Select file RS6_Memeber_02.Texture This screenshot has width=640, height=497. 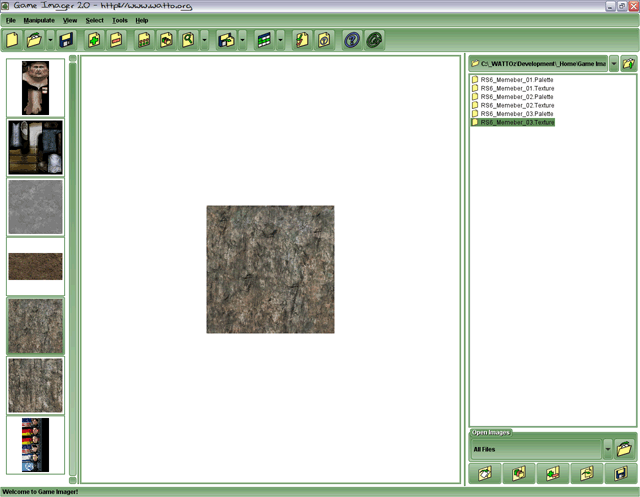tap(513, 105)
